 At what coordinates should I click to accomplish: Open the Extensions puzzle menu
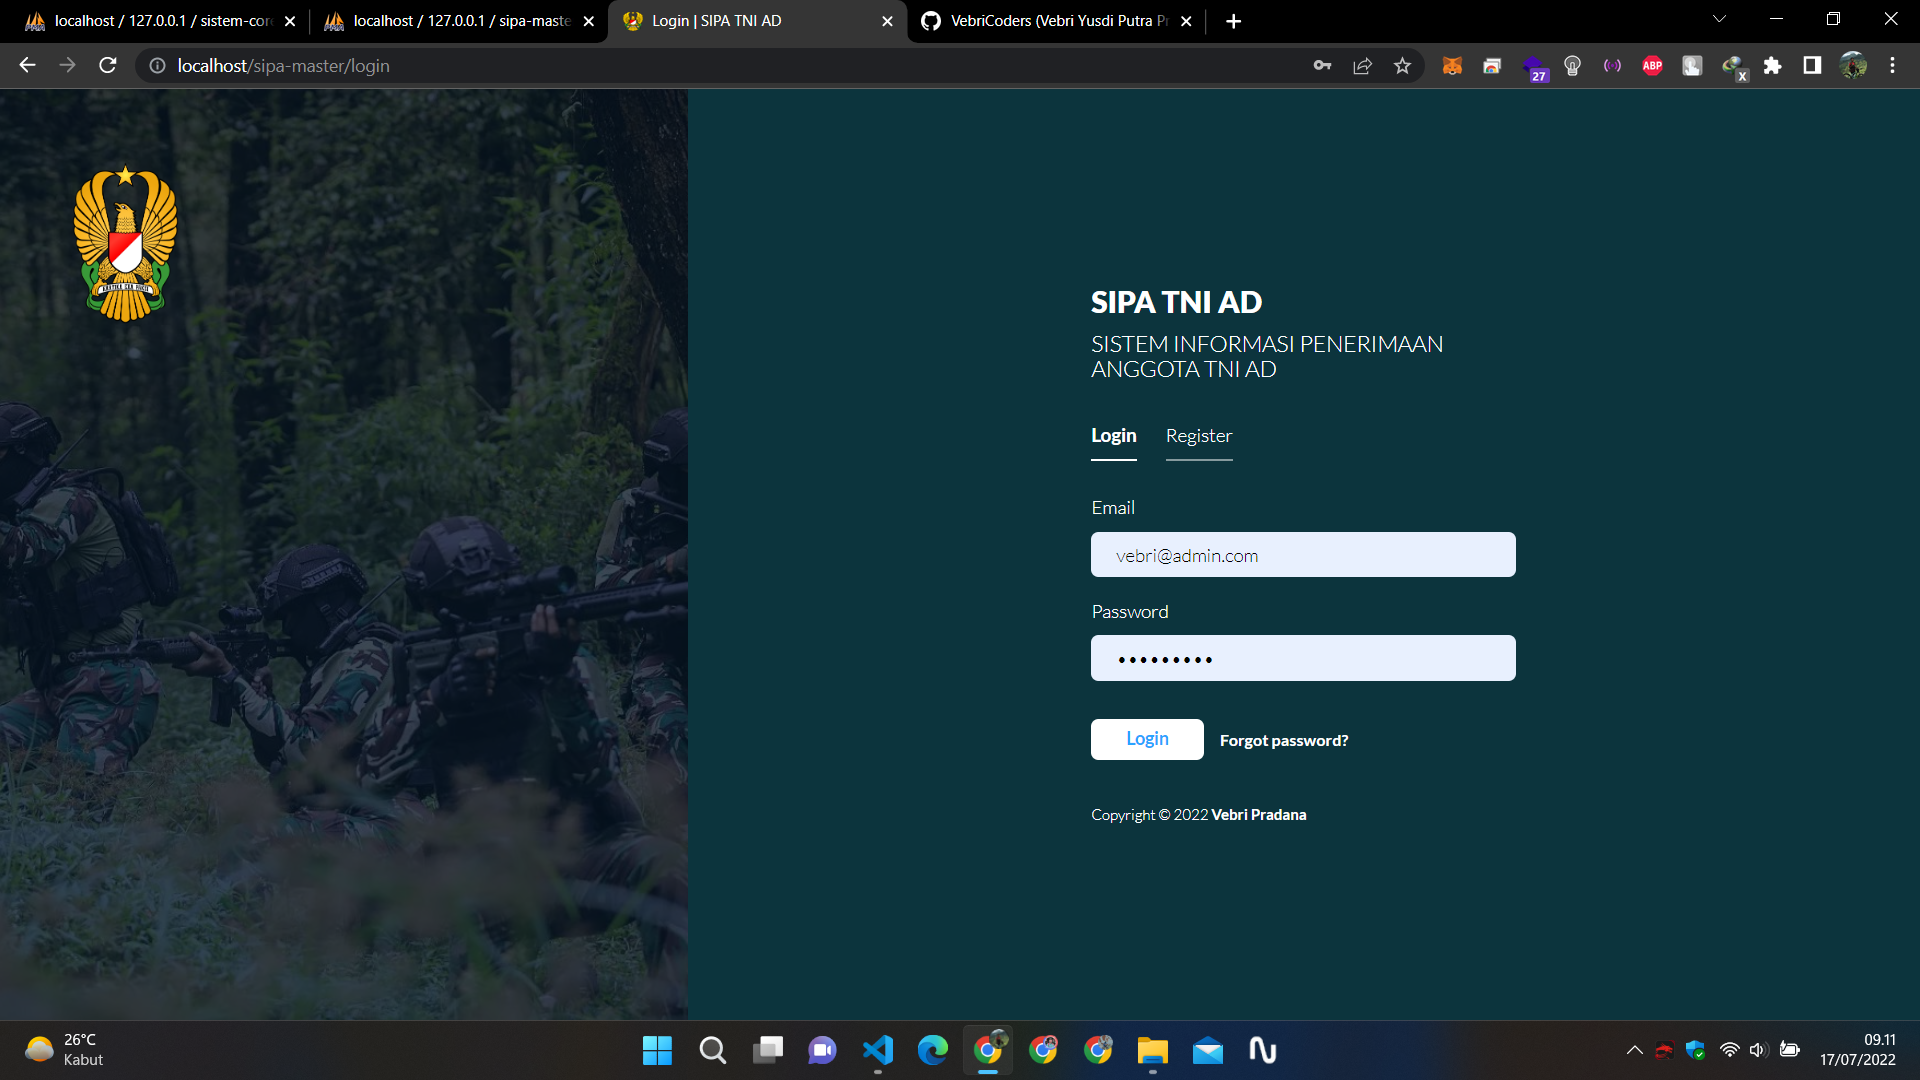coord(1772,65)
